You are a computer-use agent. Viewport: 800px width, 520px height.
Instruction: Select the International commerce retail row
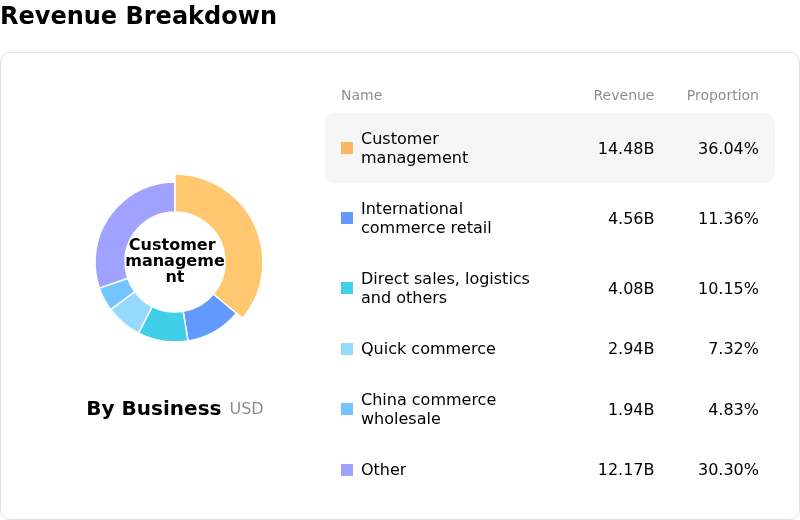(550, 218)
